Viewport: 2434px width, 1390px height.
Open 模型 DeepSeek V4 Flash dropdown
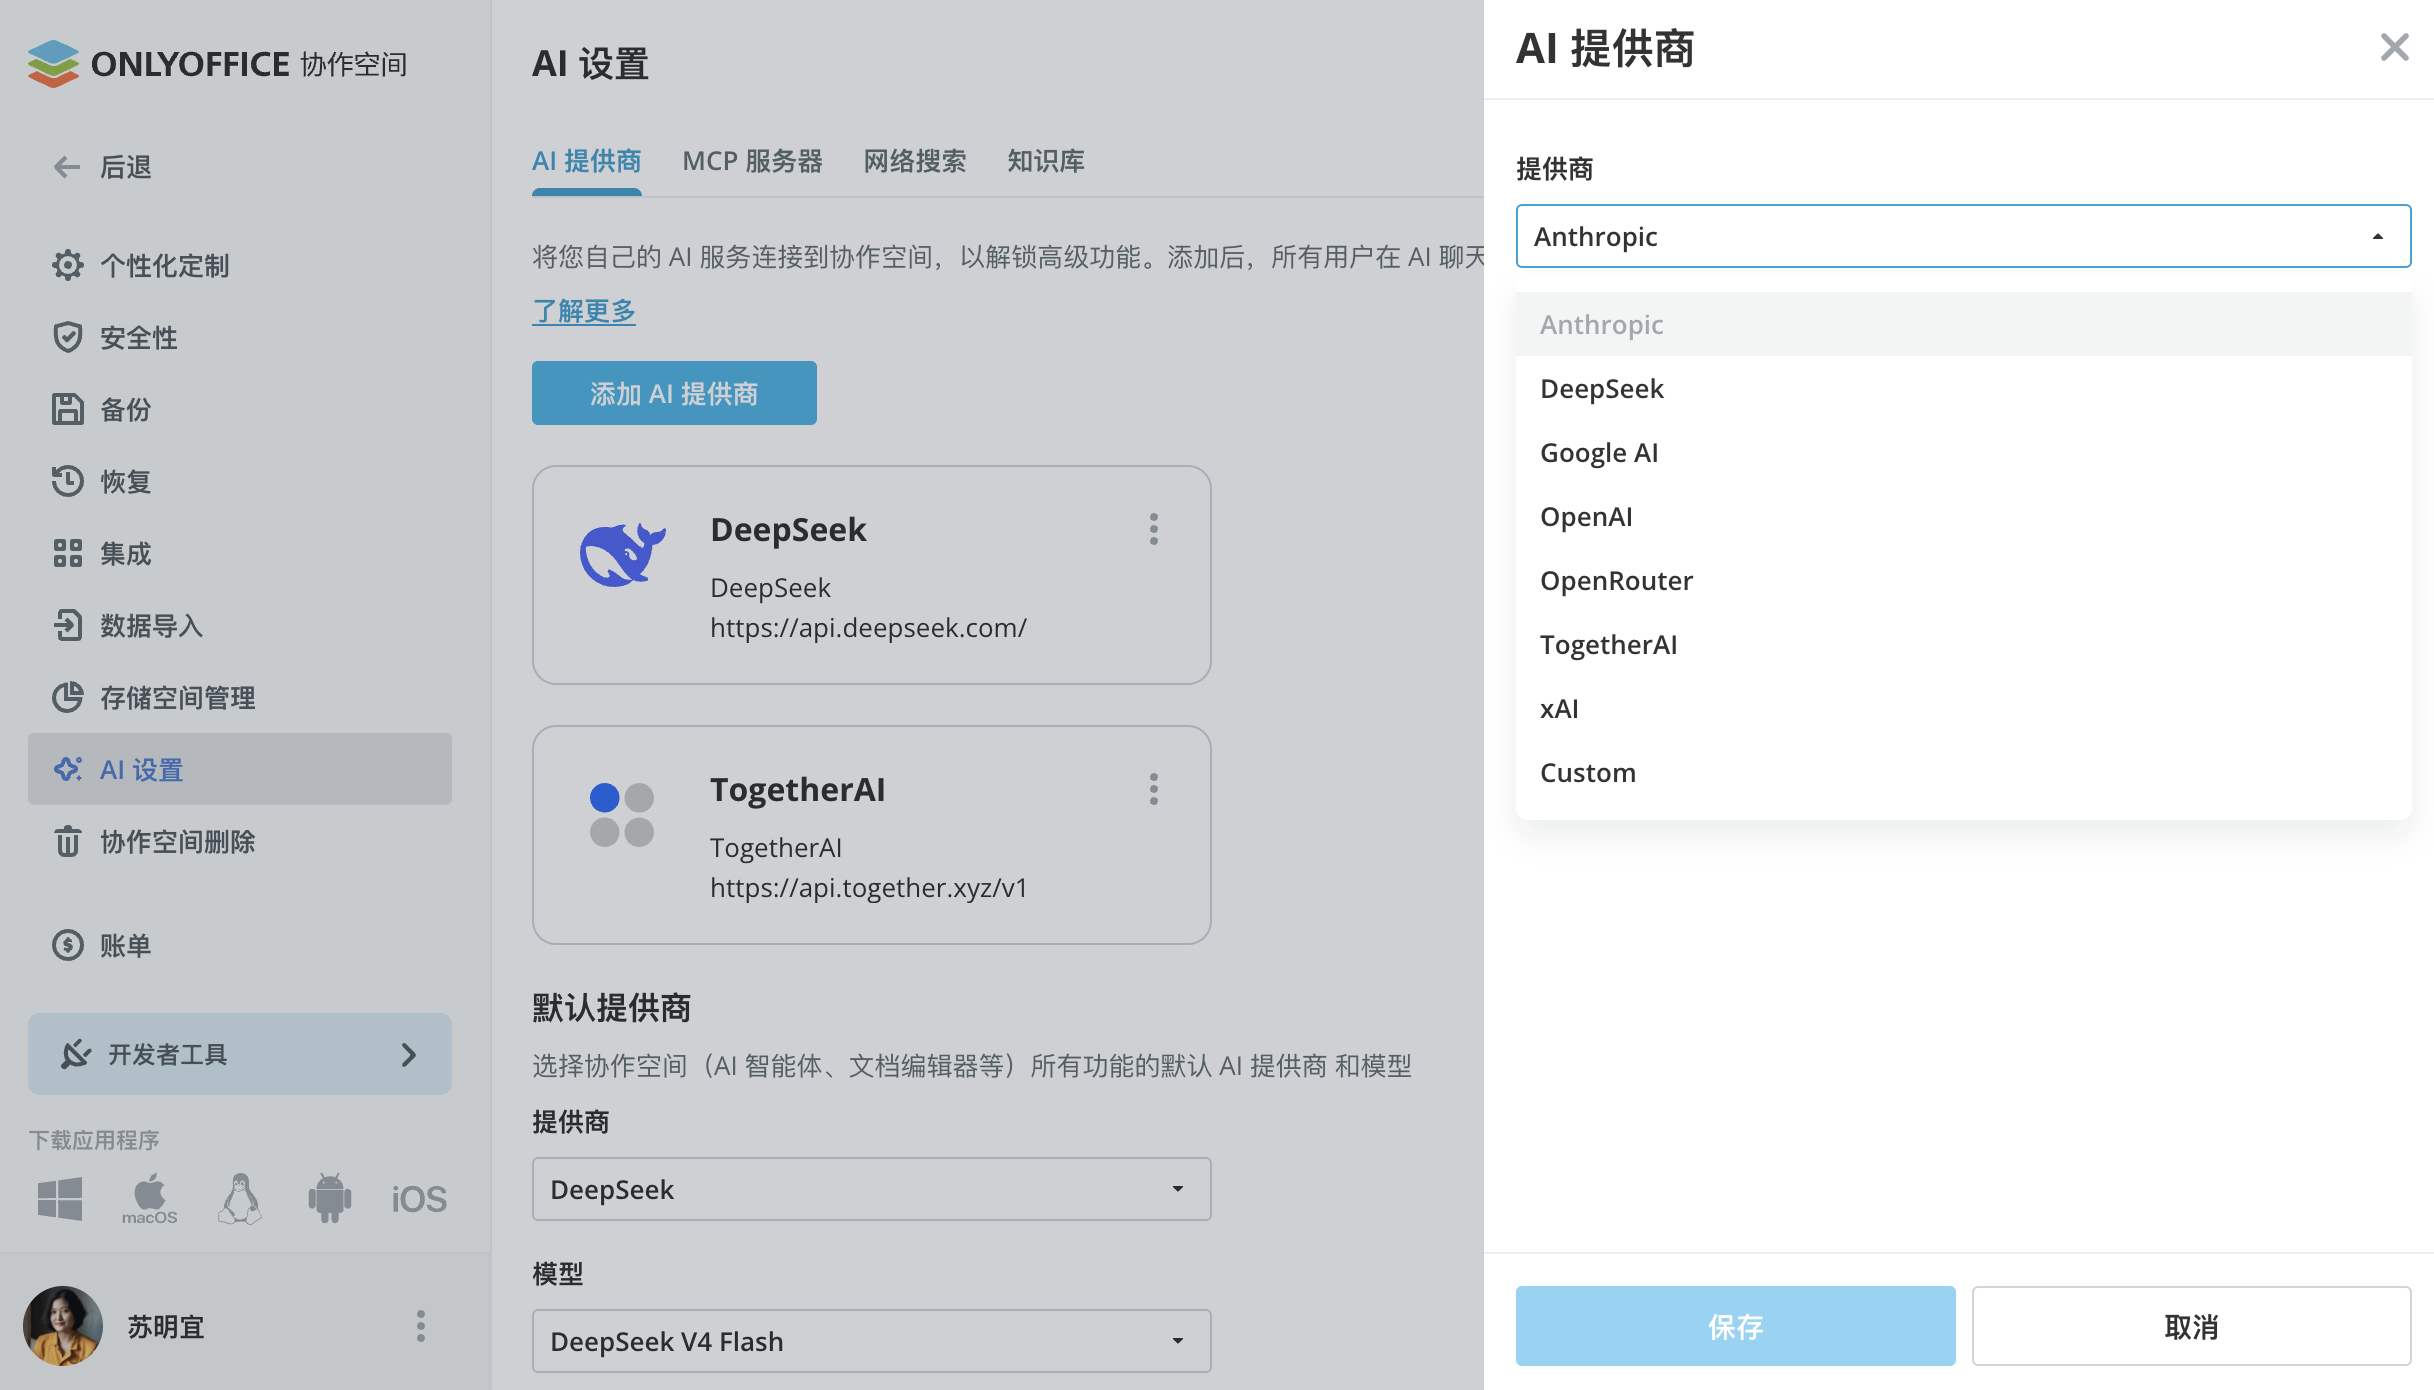[x=871, y=1341]
